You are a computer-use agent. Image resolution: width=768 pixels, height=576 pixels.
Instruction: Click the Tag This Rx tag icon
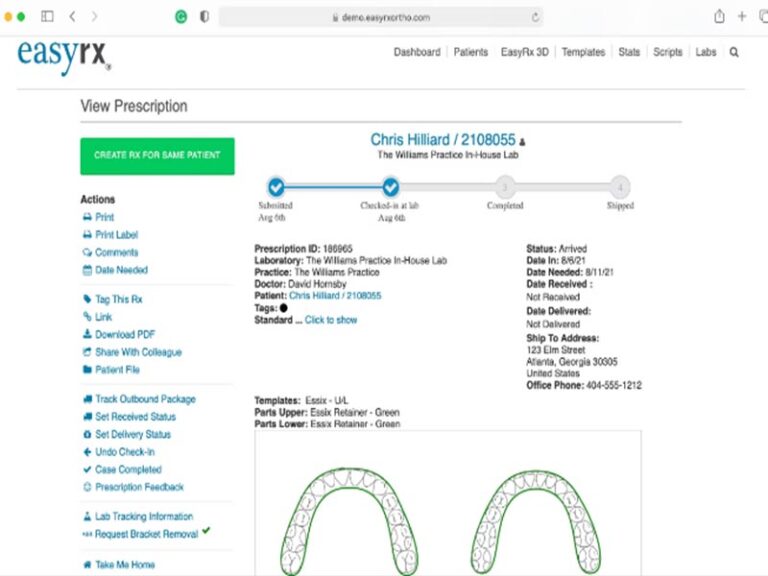[87, 299]
